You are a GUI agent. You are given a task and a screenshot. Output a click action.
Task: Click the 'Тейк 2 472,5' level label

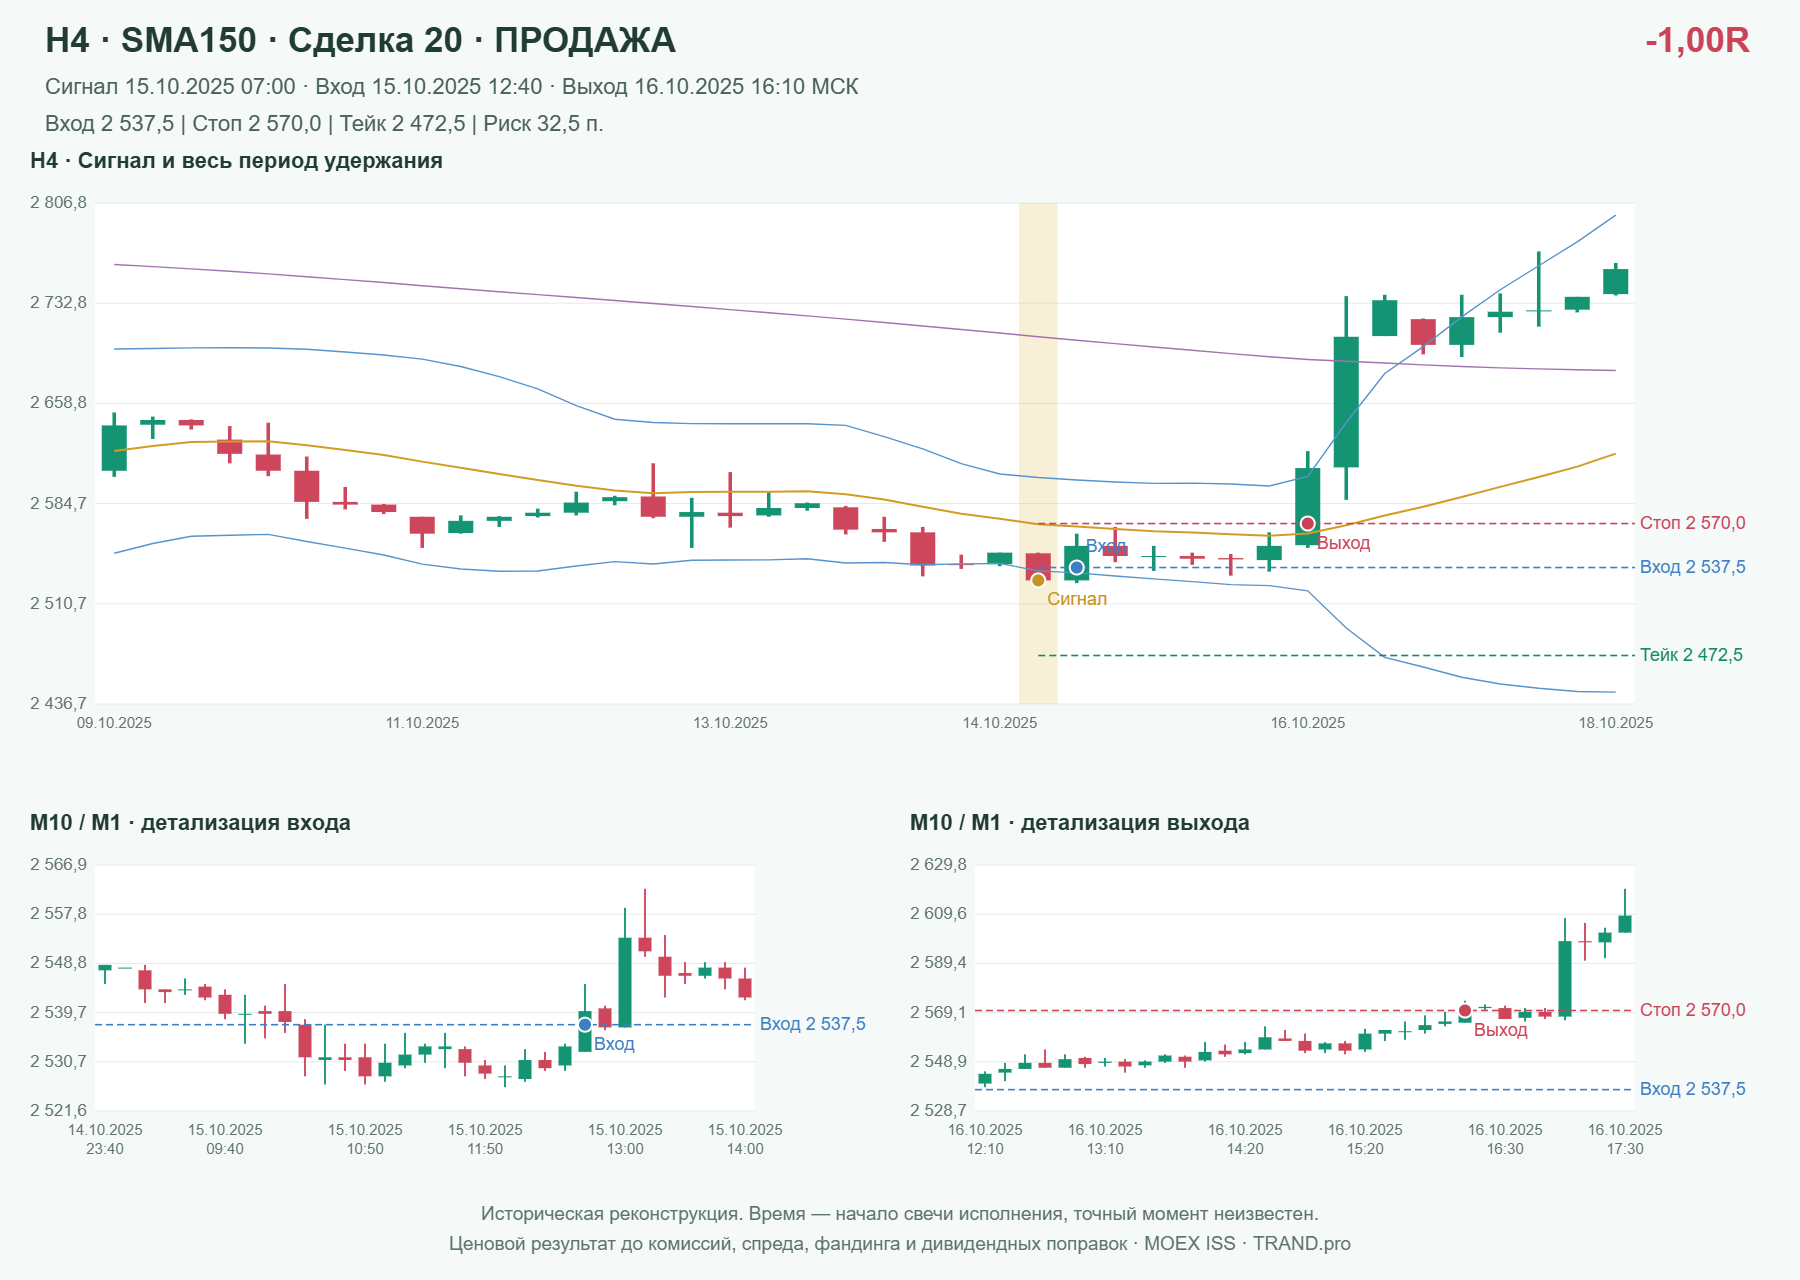coord(1691,655)
